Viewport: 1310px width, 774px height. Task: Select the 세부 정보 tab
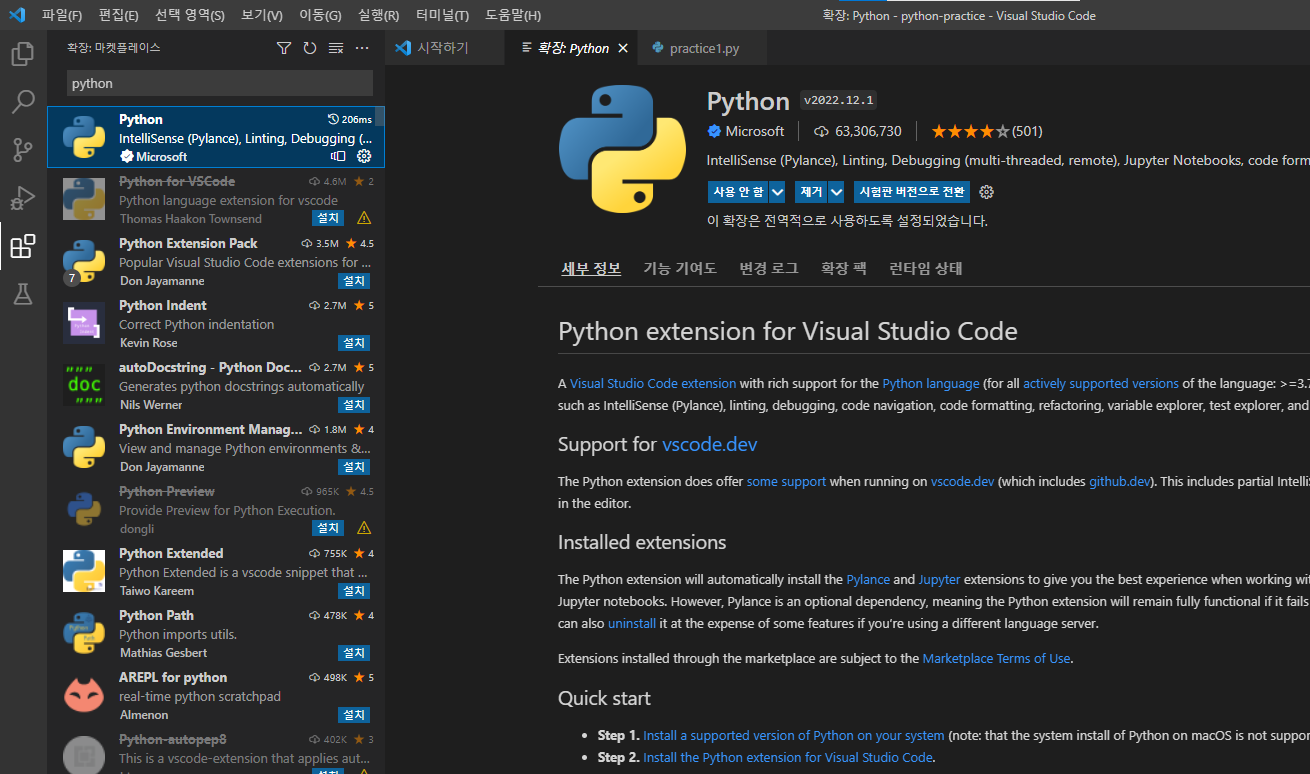tap(591, 268)
